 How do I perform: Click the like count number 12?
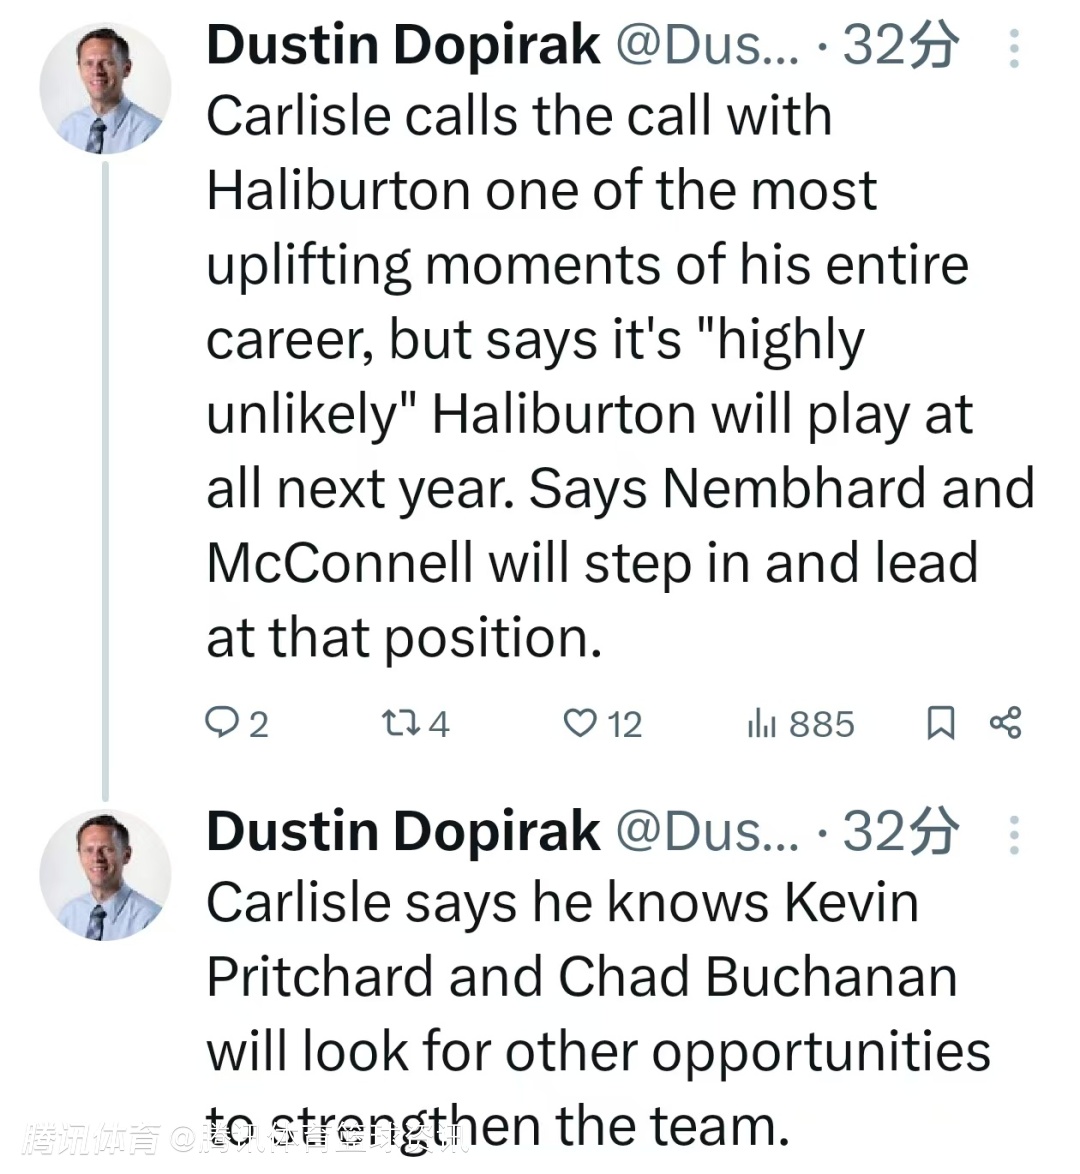pos(624,724)
